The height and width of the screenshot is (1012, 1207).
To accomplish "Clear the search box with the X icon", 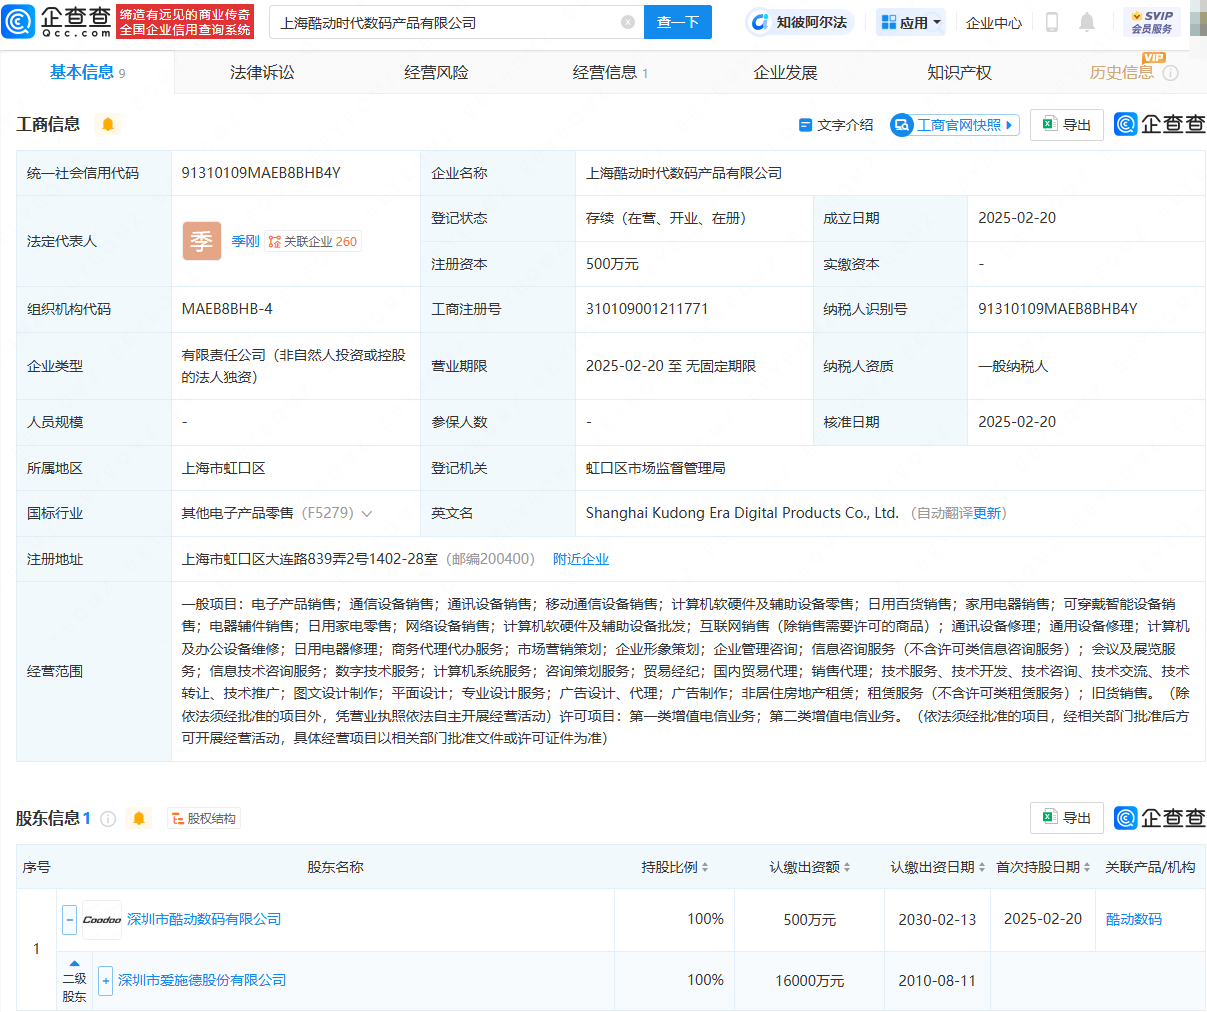I will pos(628,22).
